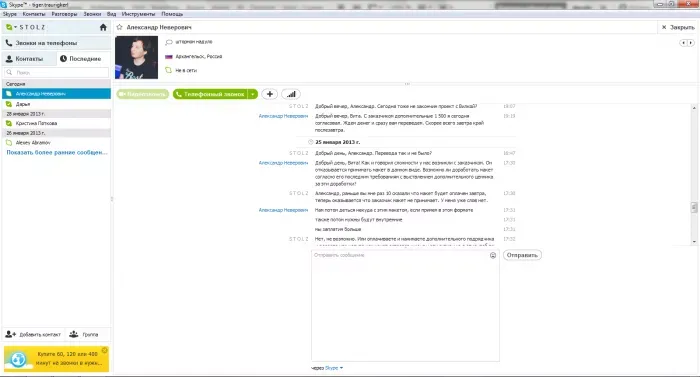Click the Skype credit advertisement banner

pyautogui.click(x=56, y=359)
